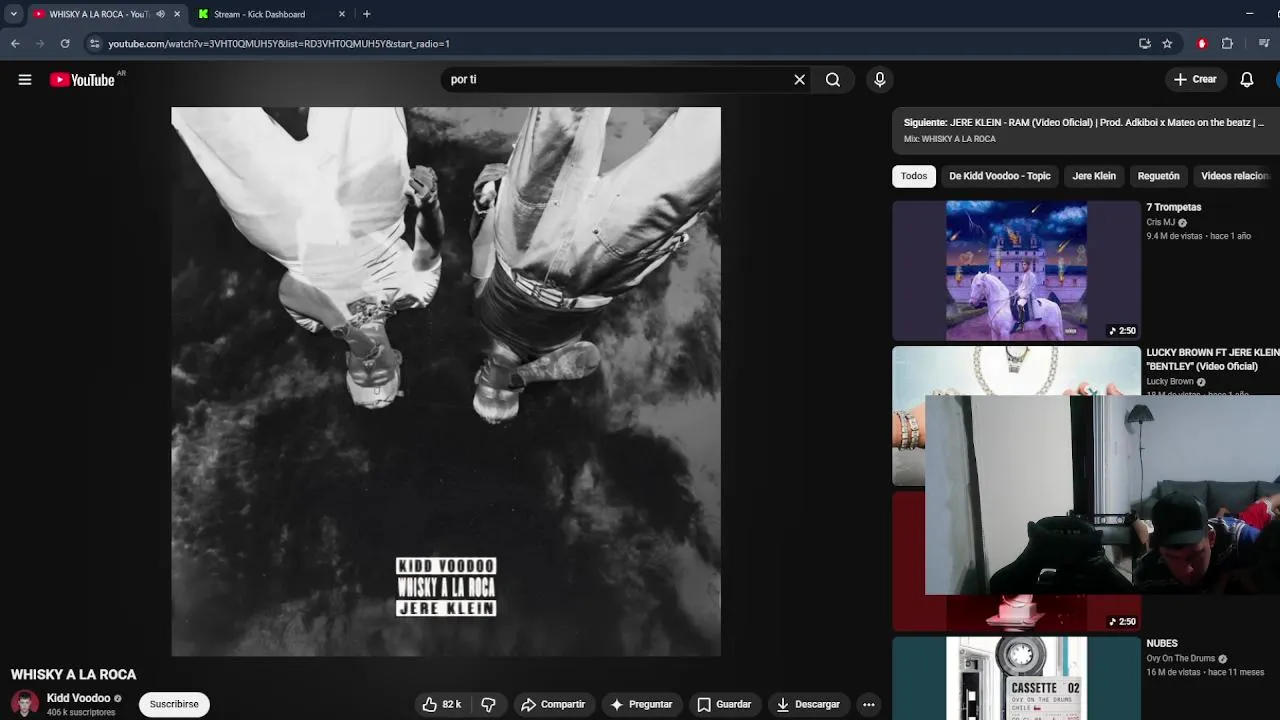This screenshot has width=1280, height=720.
Task: Click the Preguntar button
Action: 641,705
